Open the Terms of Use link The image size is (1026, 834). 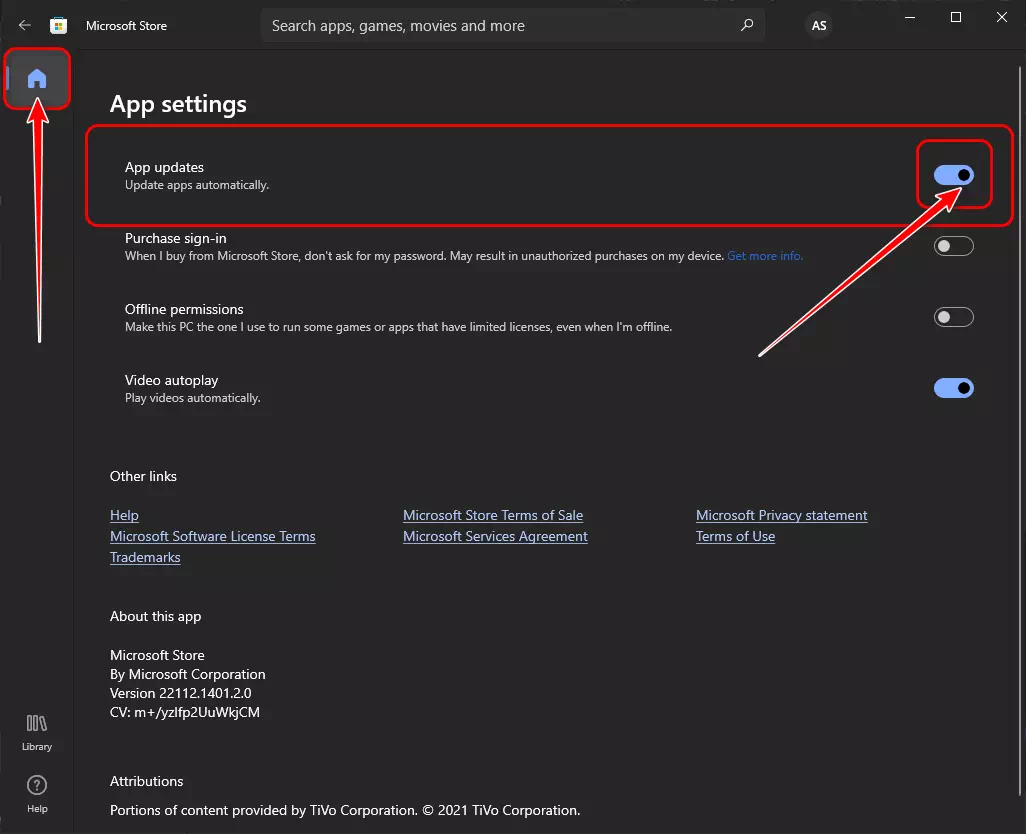735,536
